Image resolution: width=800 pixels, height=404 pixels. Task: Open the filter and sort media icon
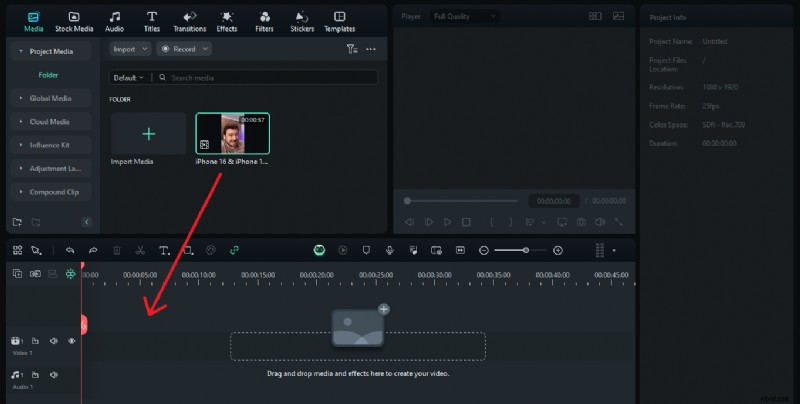[351, 49]
